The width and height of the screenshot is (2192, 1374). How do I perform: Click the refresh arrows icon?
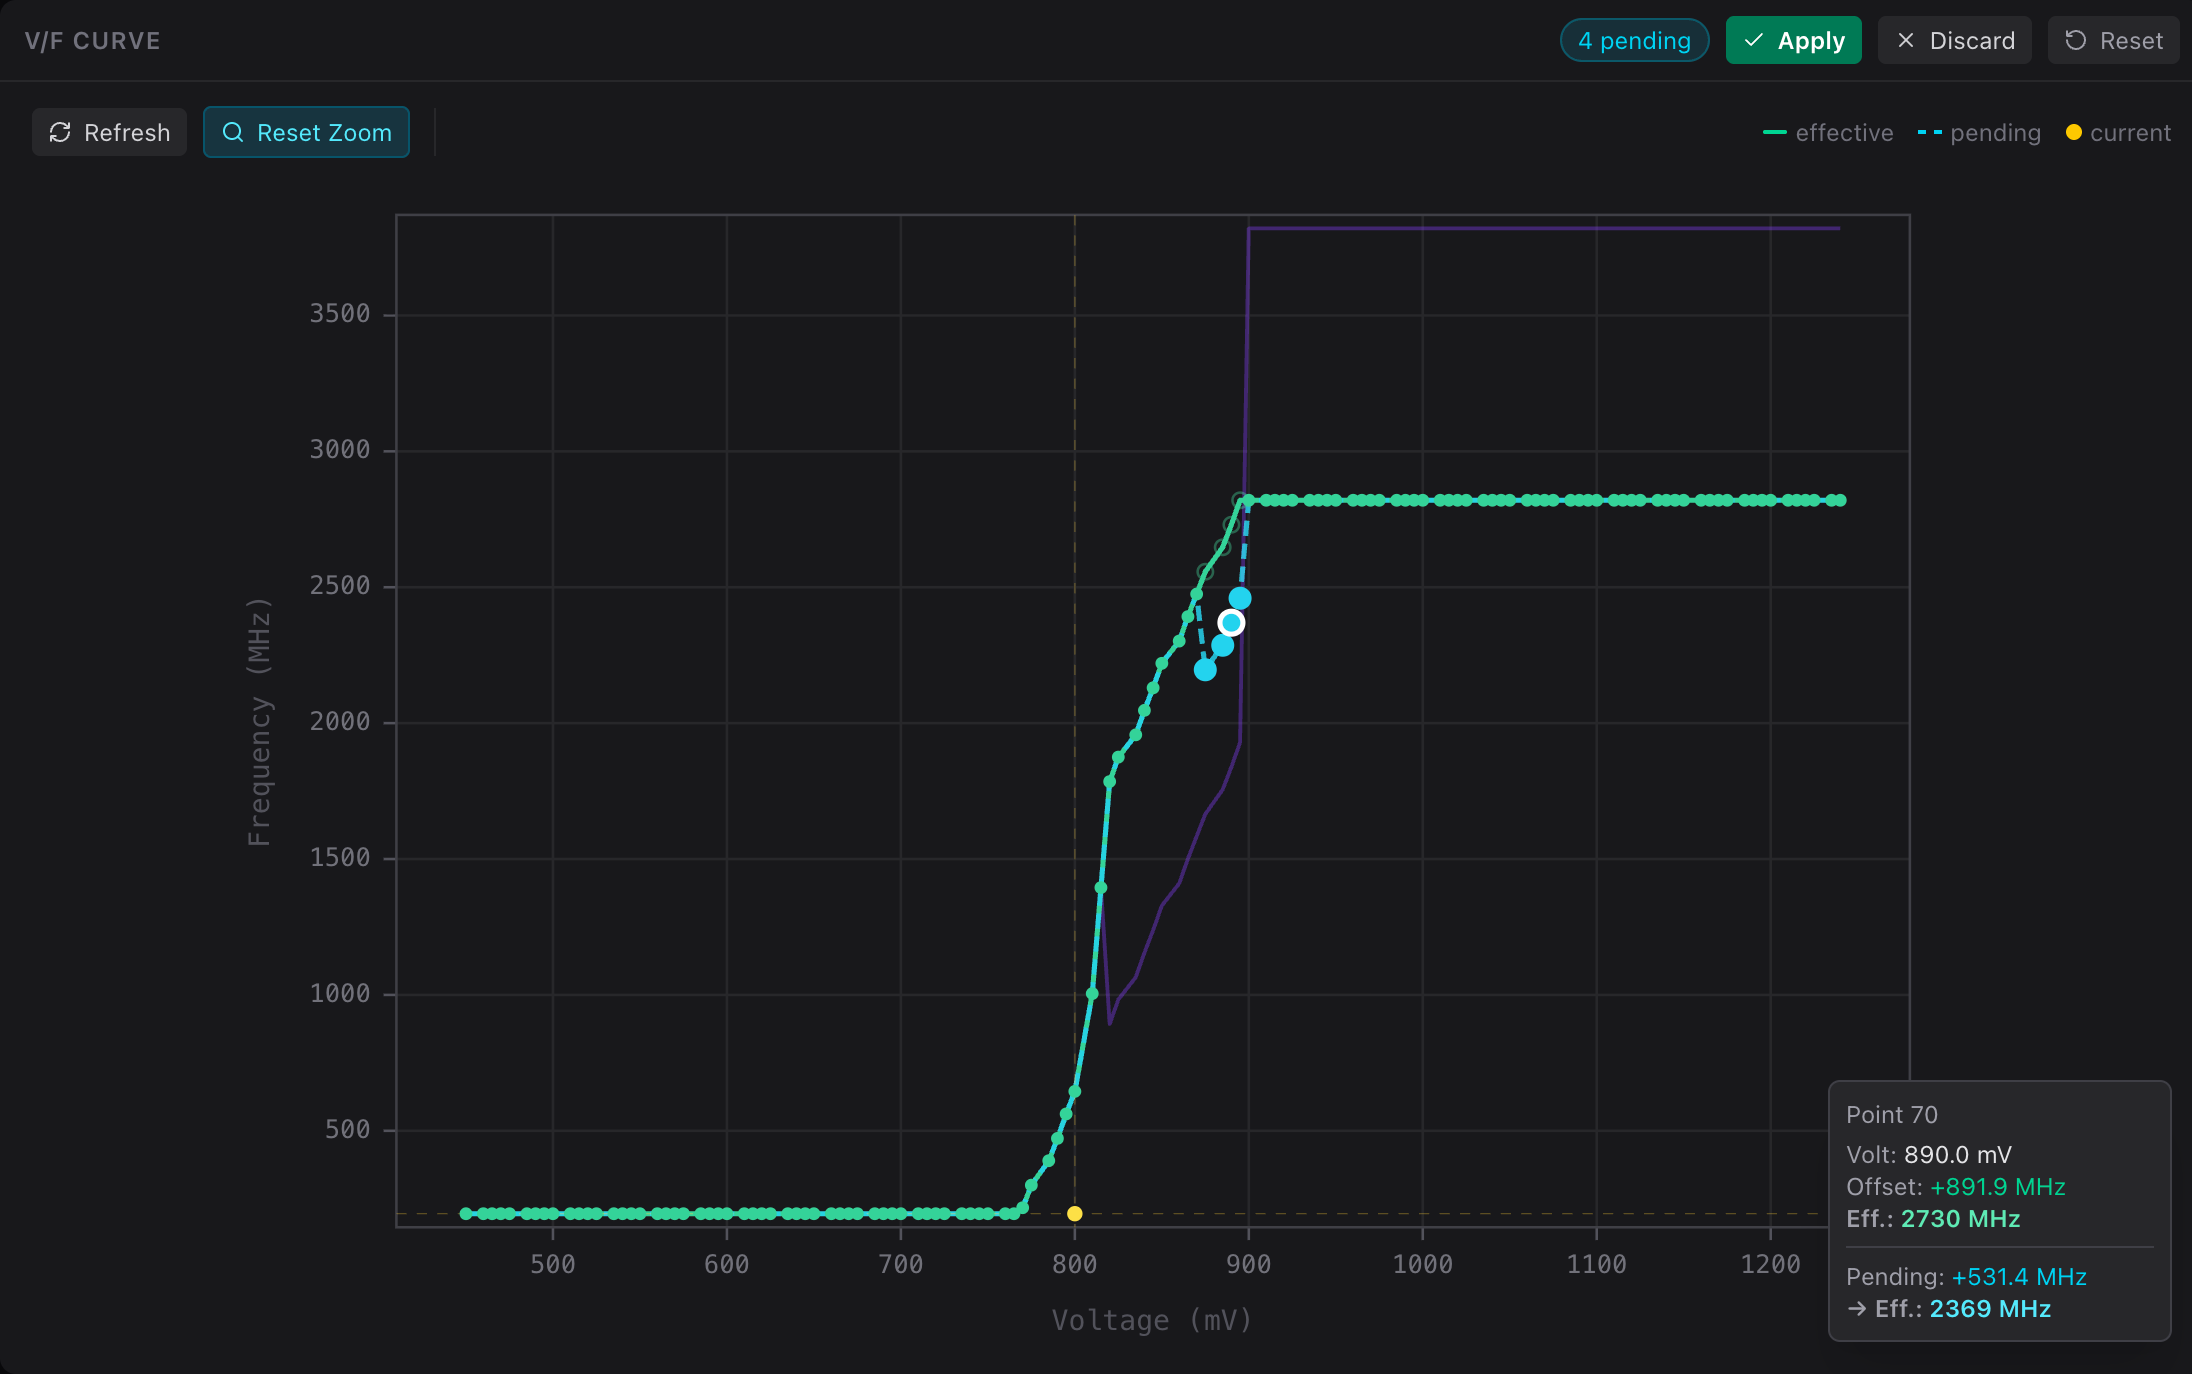pos(60,132)
